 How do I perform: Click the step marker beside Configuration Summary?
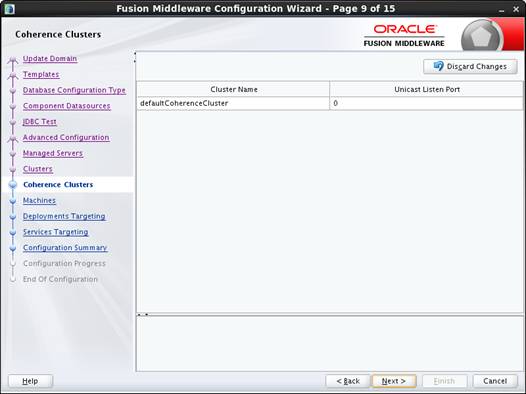[13, 248]
